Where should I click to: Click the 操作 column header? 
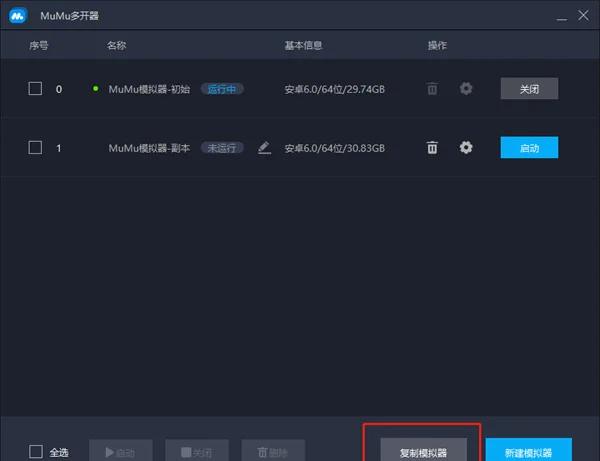pos(437,46)
